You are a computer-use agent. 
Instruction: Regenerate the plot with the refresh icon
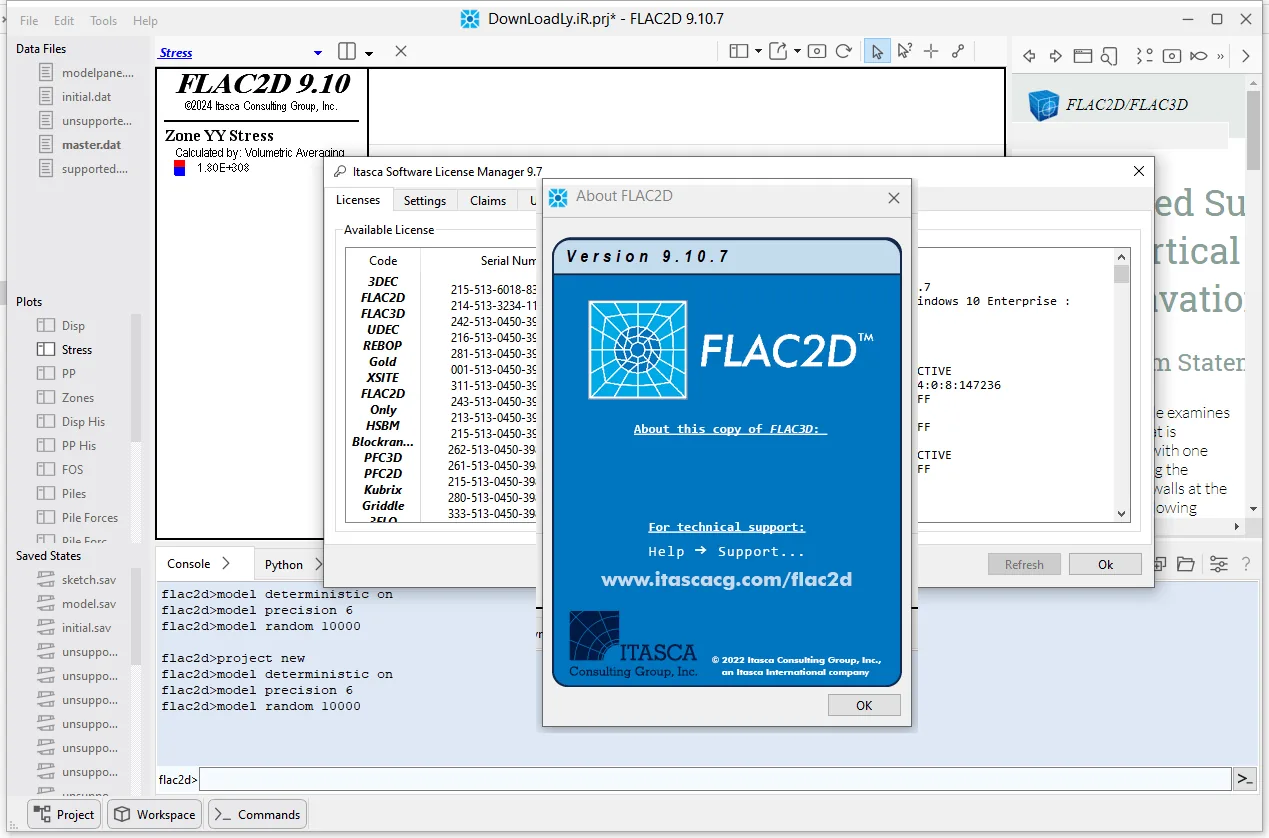(x=844, y=51)
